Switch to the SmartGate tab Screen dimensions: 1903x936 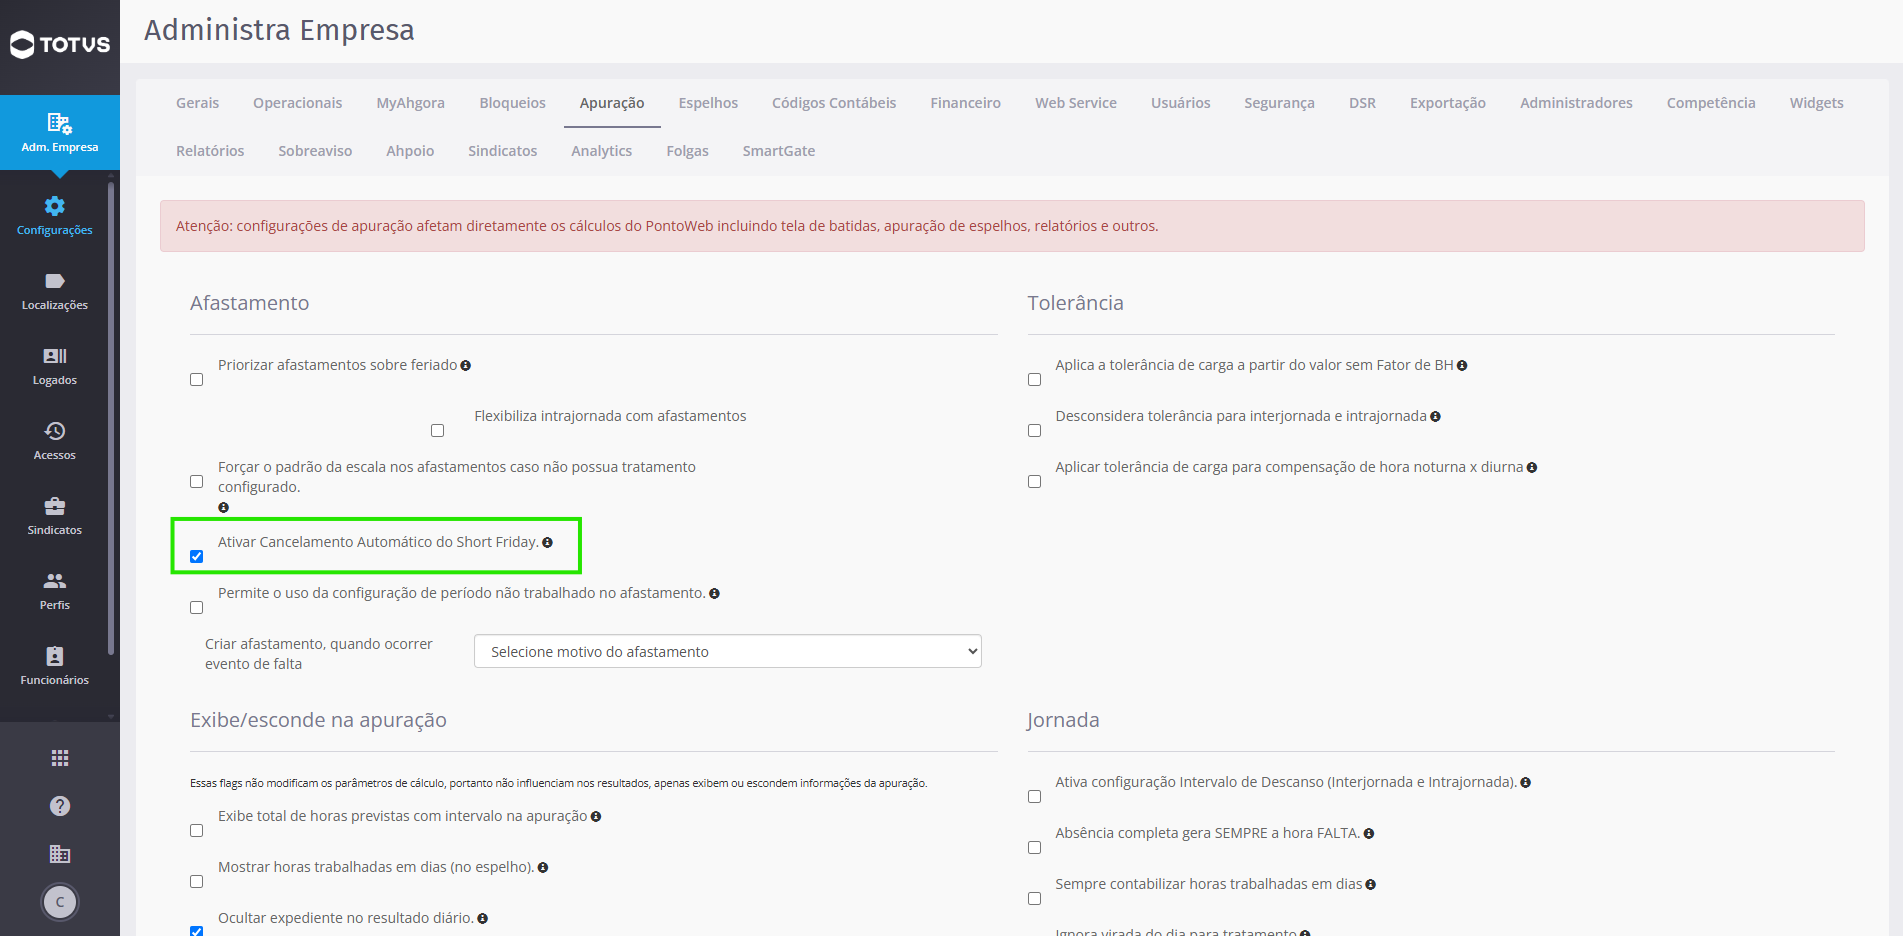click(779, 151)
